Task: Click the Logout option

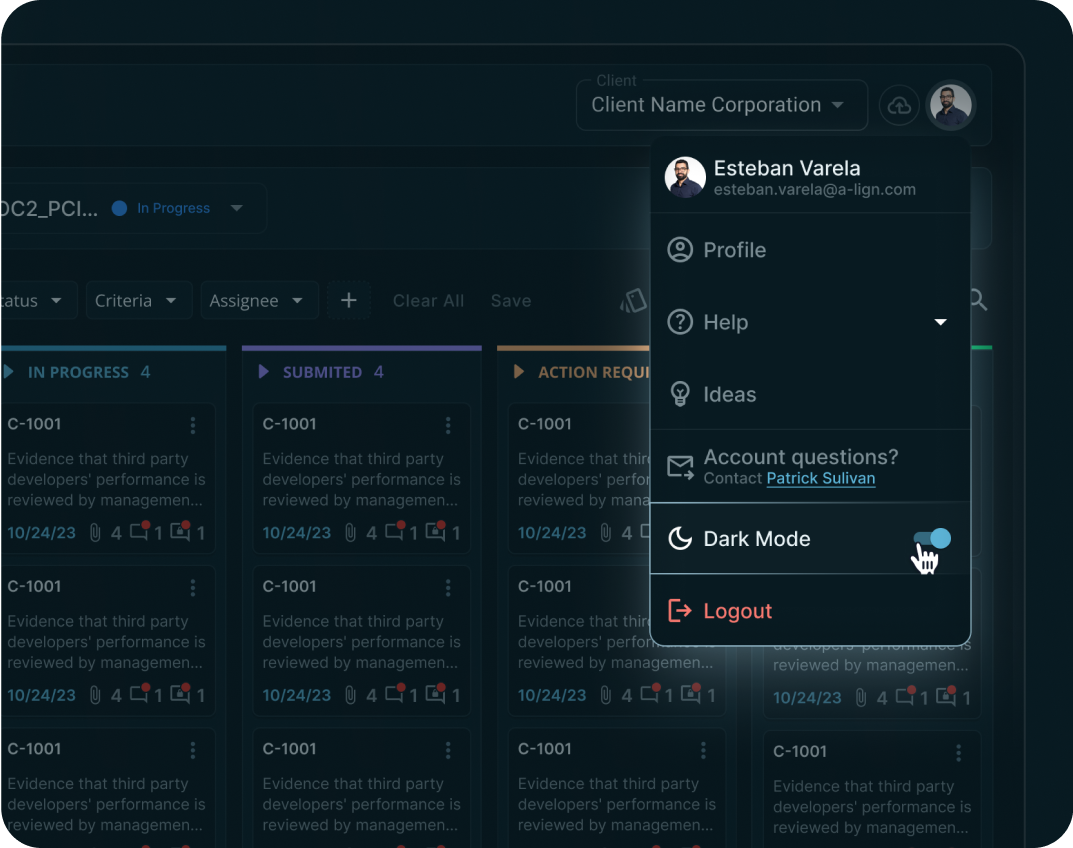Action: [x=810, y=611]
